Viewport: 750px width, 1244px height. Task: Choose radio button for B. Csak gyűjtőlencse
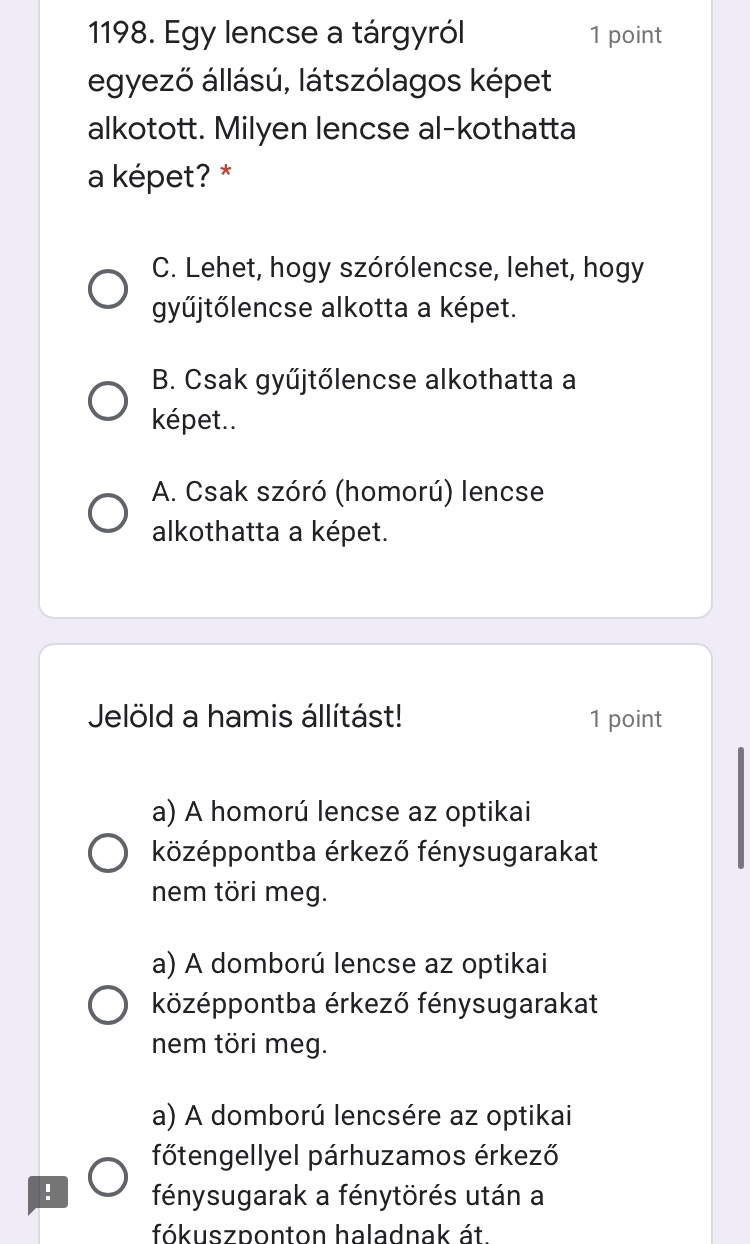click(108, 400)
